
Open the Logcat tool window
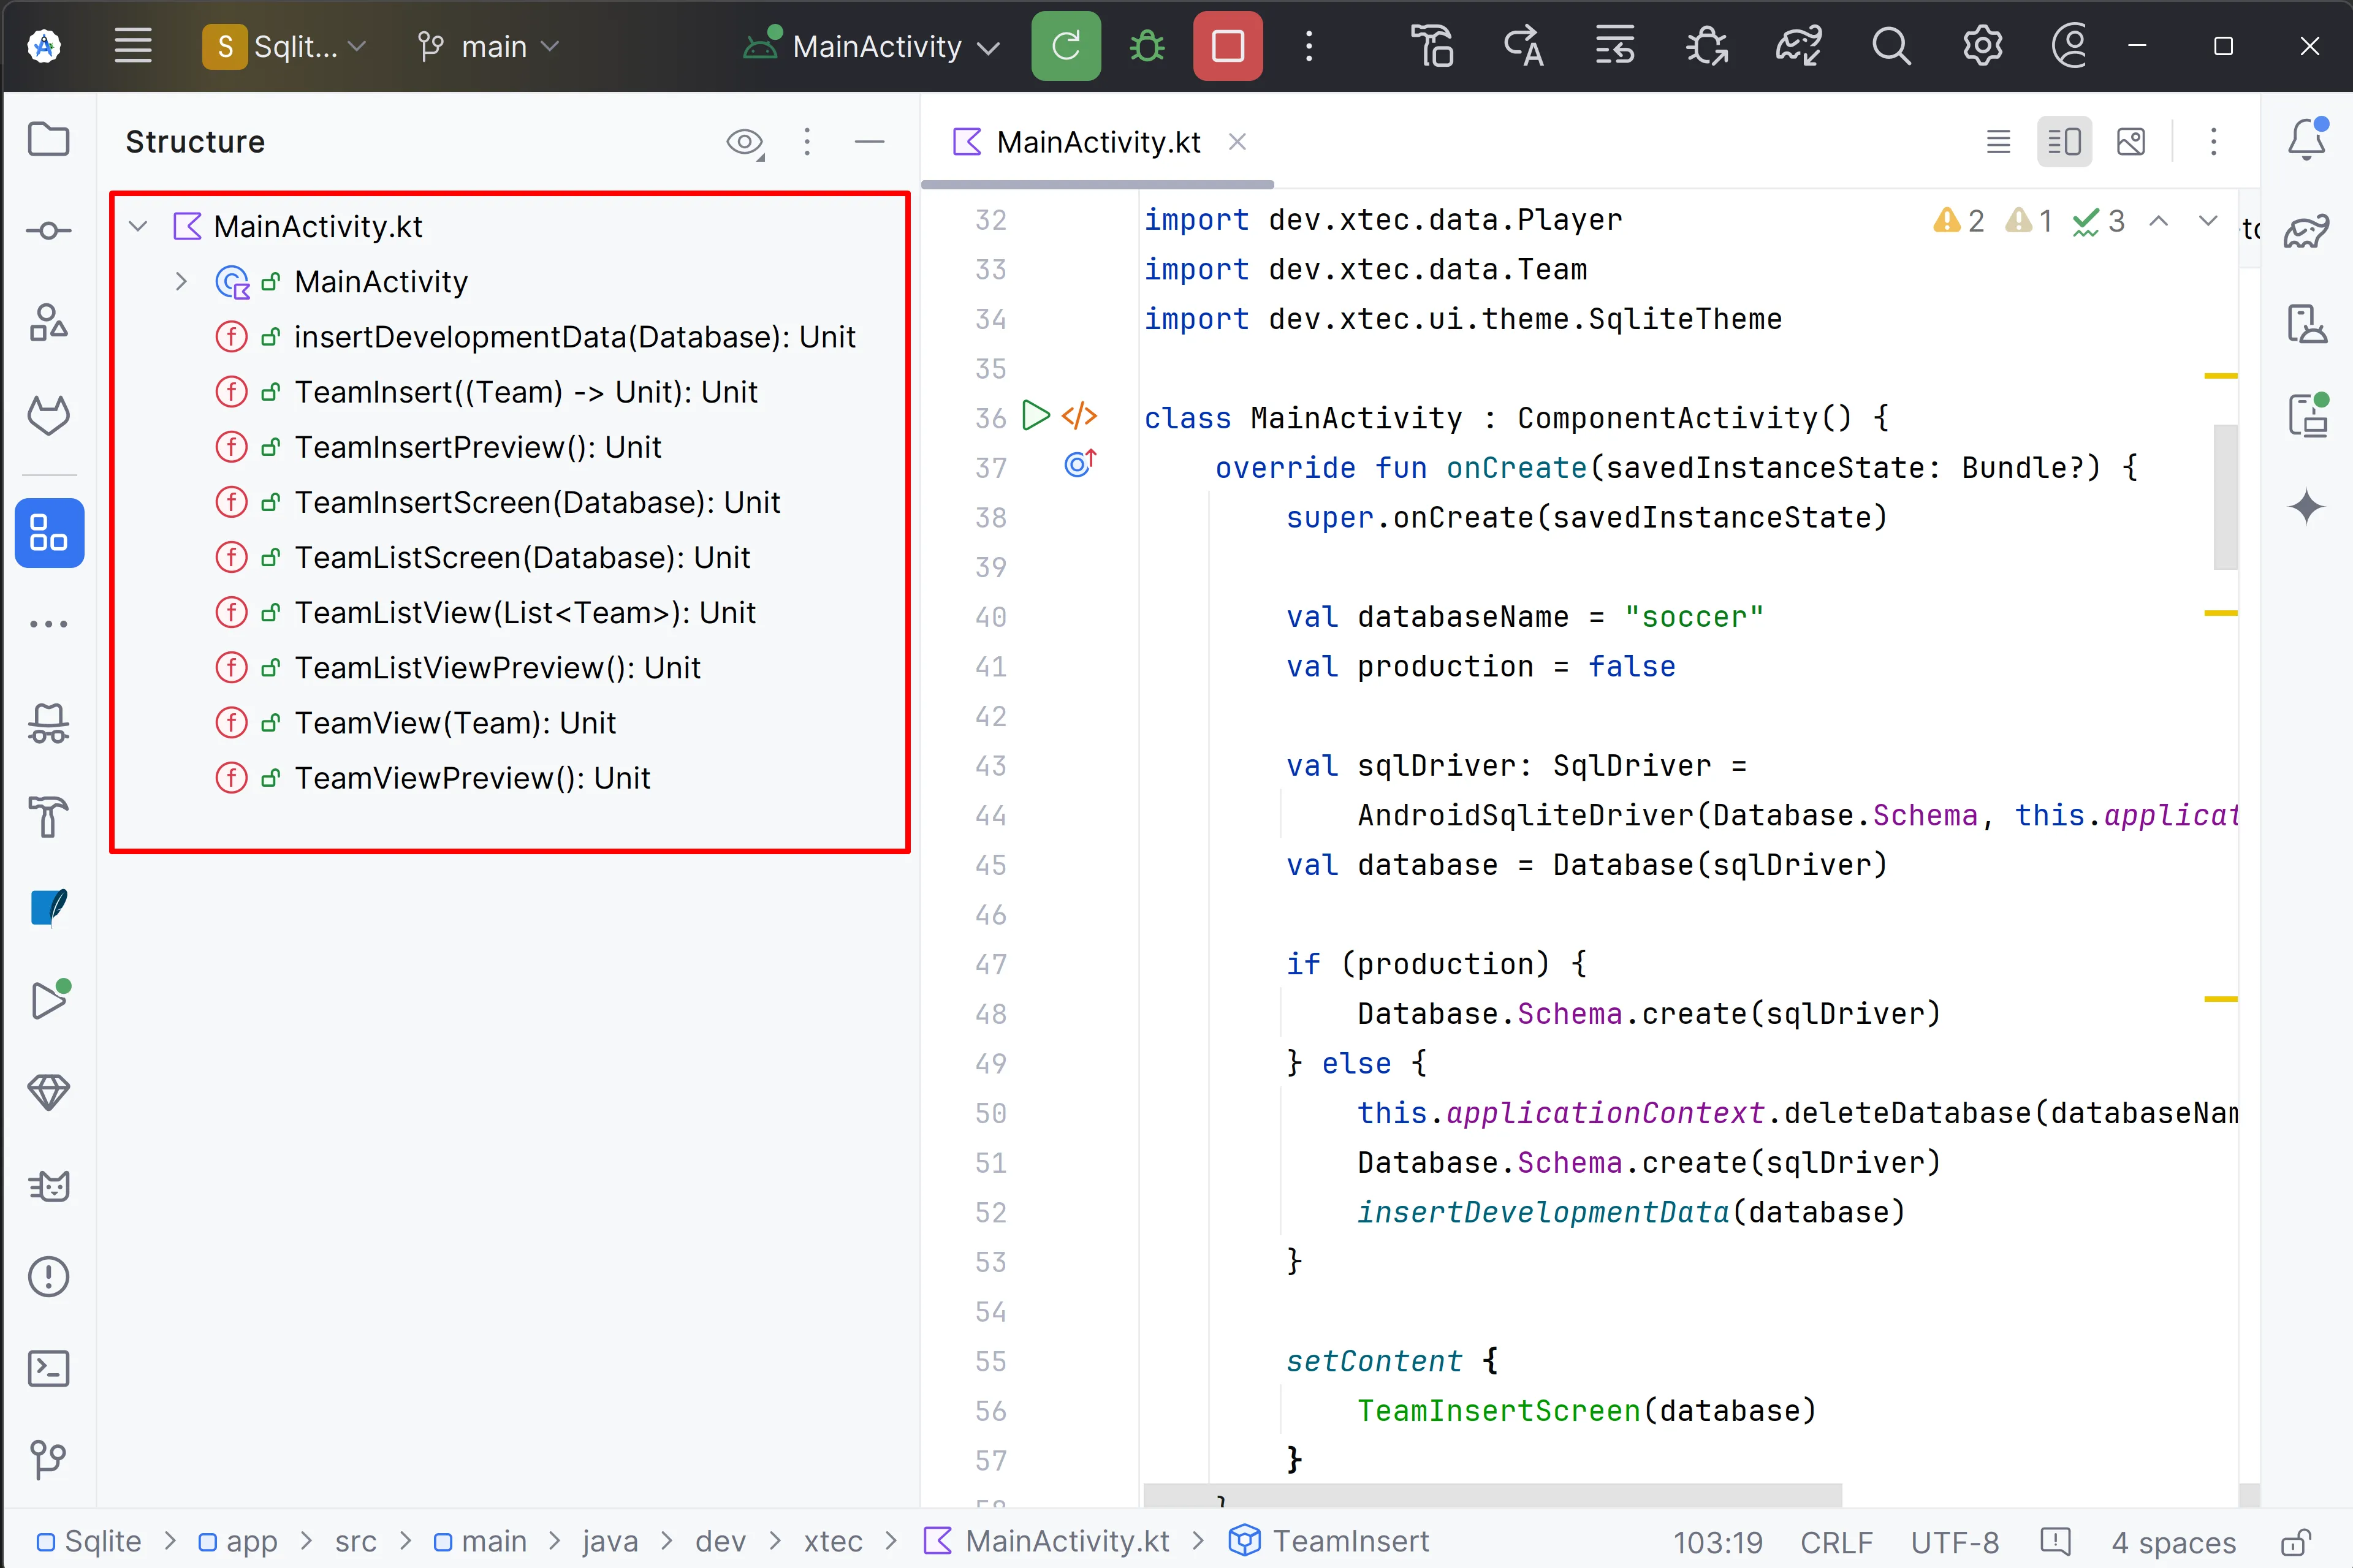pos(48,1186)
